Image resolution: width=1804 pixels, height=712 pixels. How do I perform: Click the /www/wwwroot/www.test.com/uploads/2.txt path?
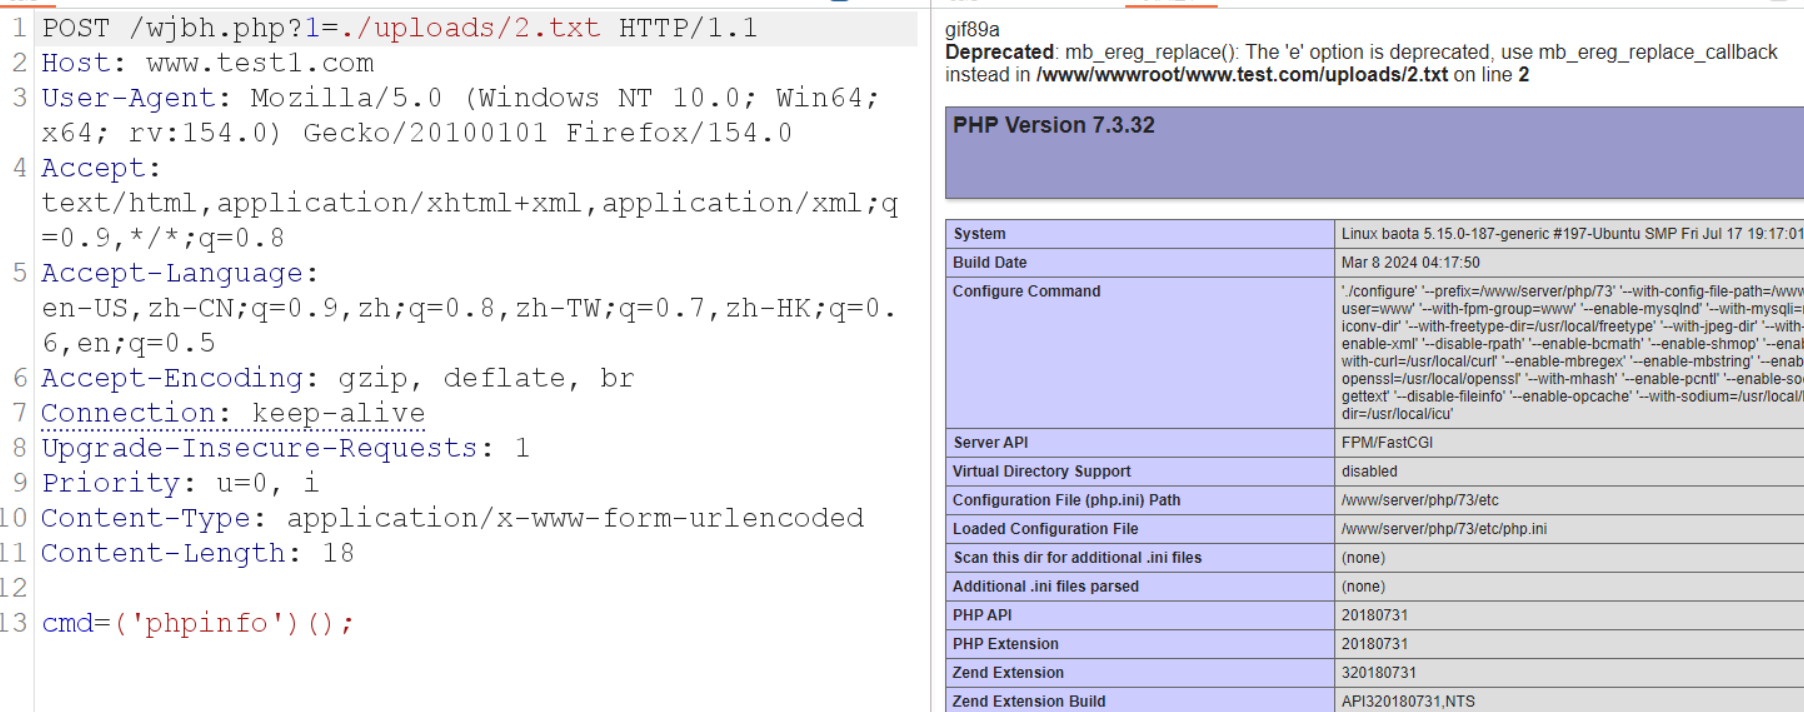click(1242, 75)
